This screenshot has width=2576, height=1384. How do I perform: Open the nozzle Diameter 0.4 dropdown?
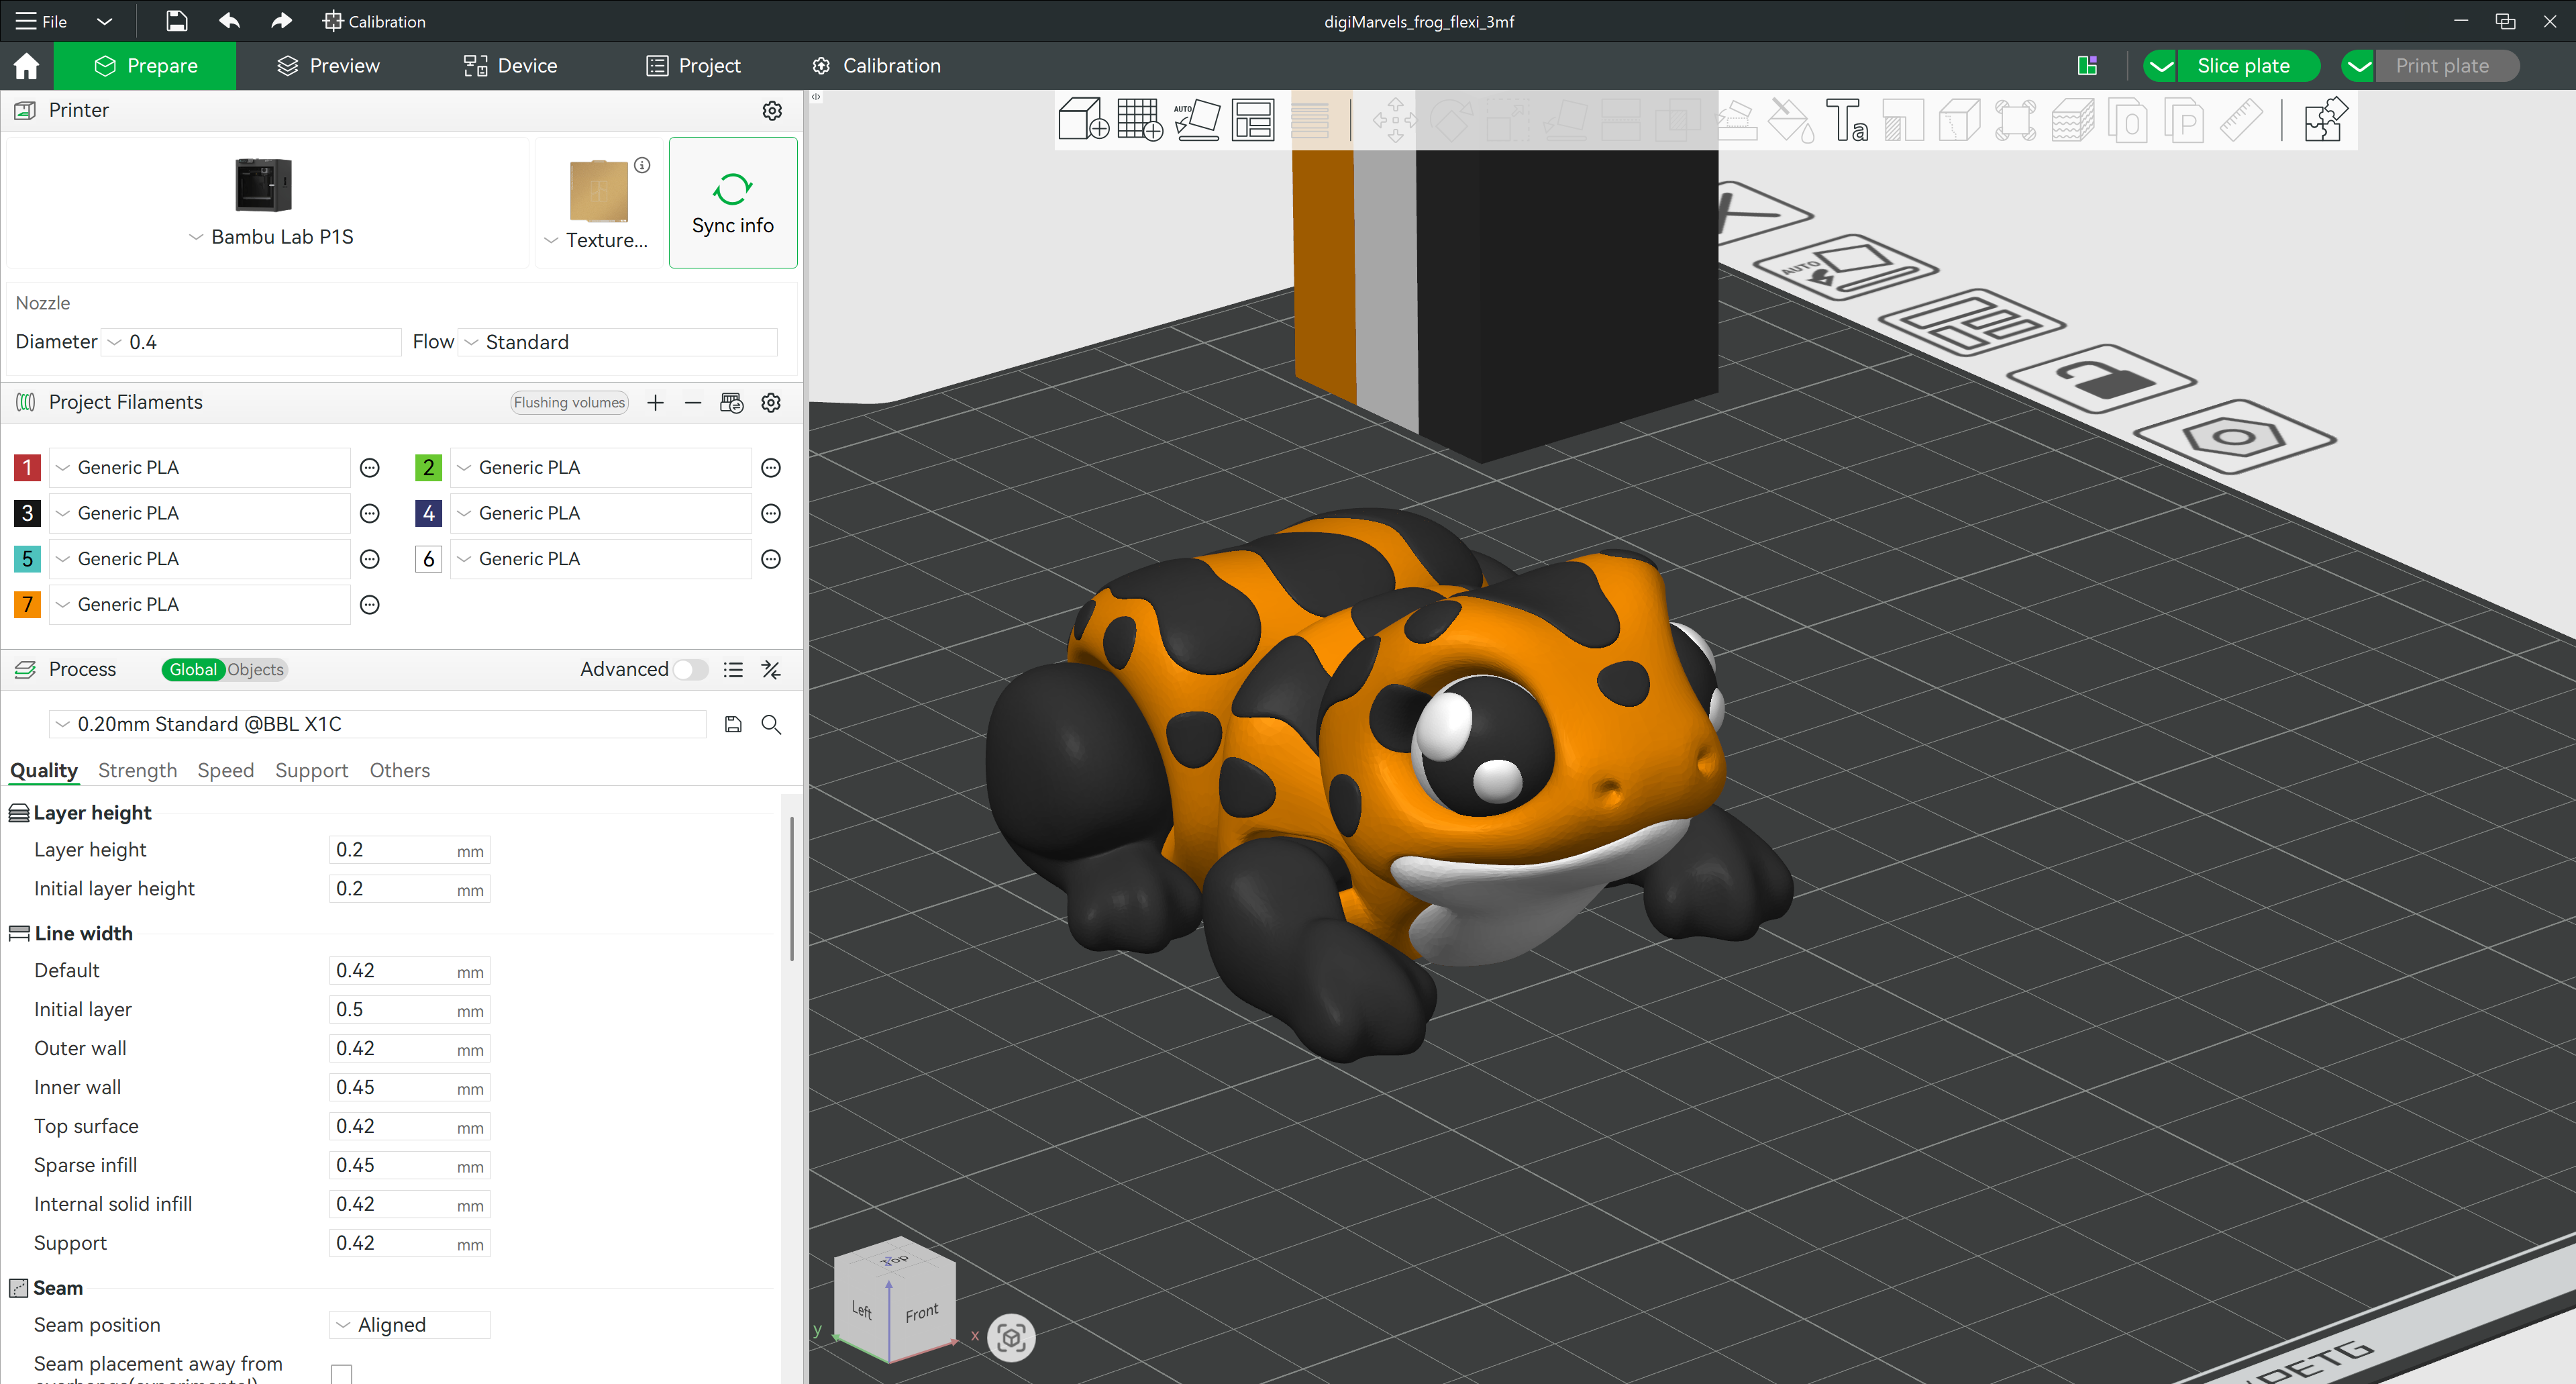click(x=251, y=342)
